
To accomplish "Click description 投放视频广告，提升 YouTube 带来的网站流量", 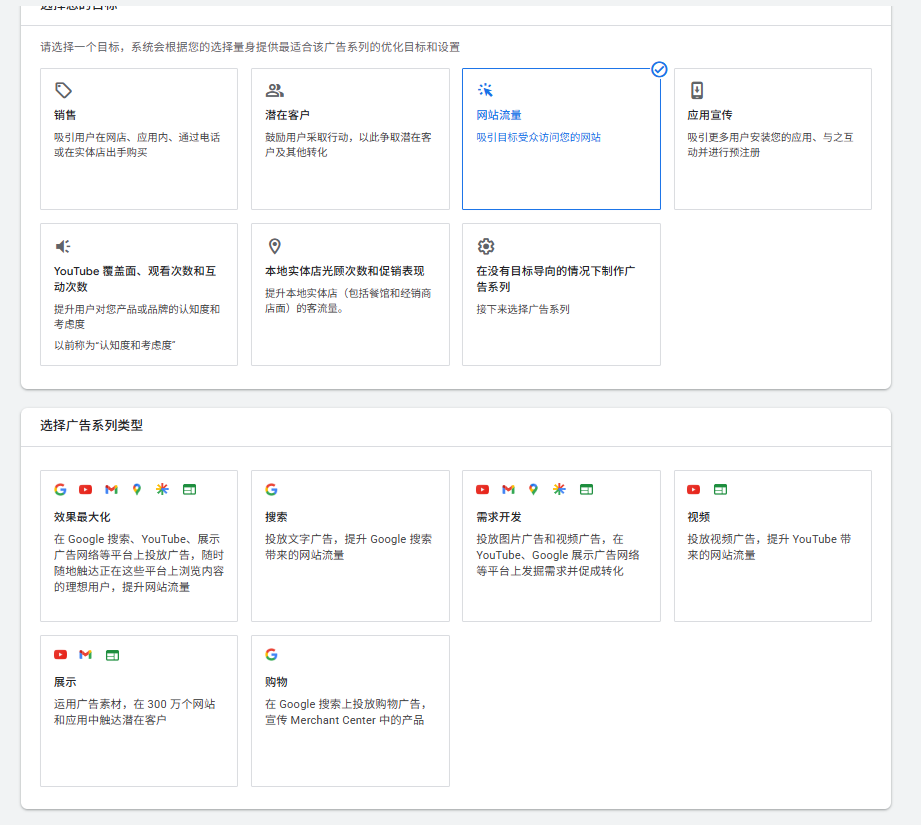I will [769, 547].
